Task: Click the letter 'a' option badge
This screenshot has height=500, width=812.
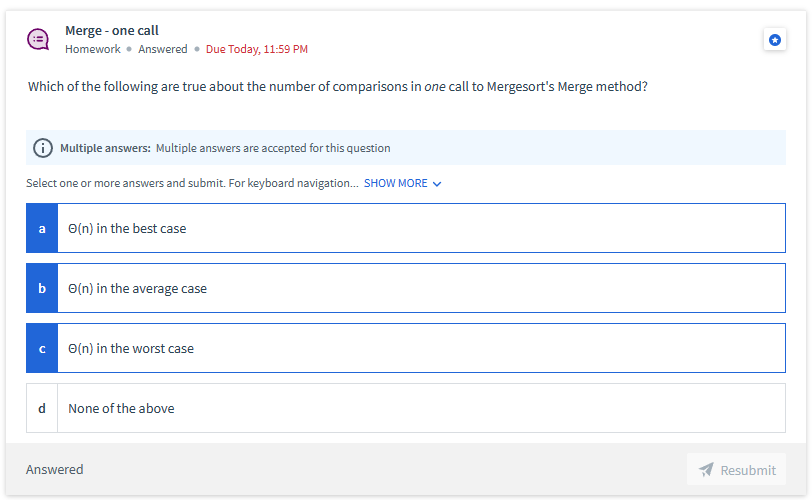Action: coord(42,228)
